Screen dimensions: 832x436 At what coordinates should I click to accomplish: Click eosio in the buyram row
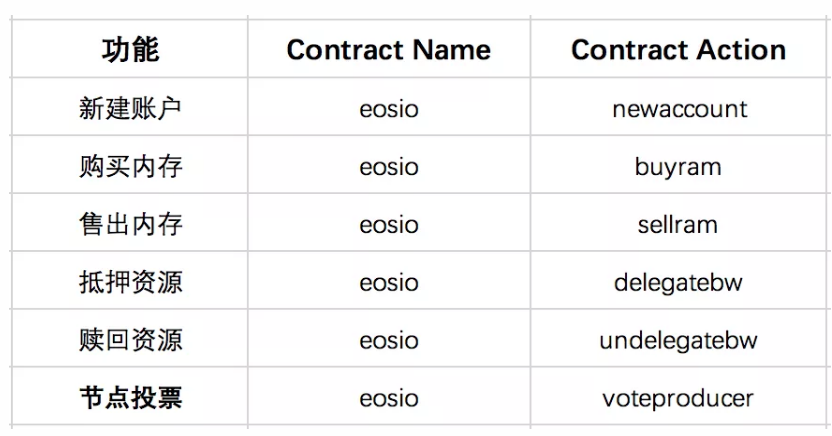click(389, 167)
